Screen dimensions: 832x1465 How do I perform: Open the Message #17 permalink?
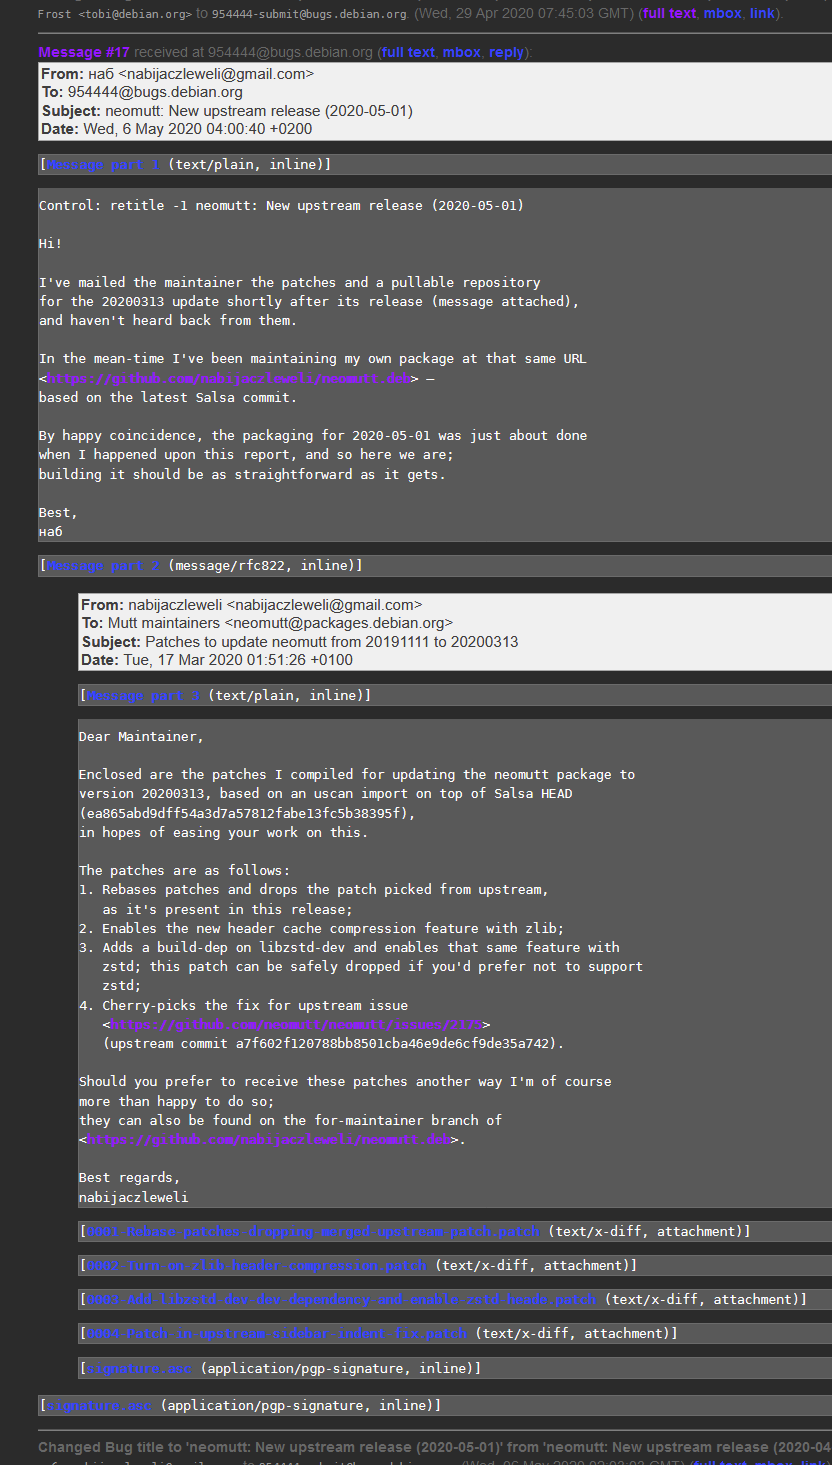pyautogui.click(x=84, y=52)
